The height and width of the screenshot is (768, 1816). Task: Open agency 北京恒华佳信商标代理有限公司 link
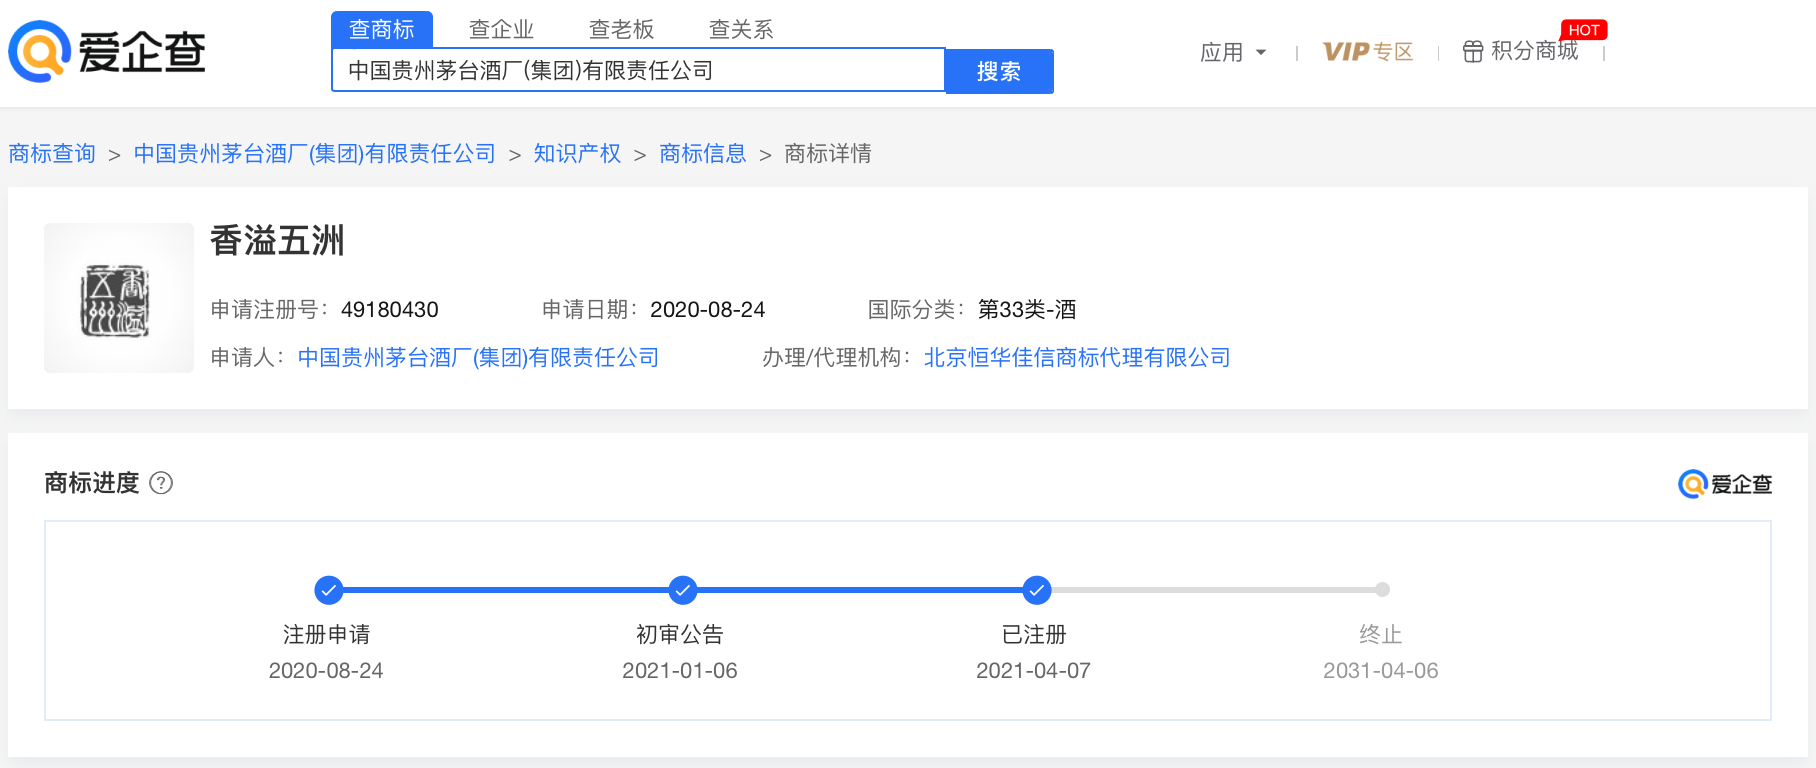pos(1077,357)
